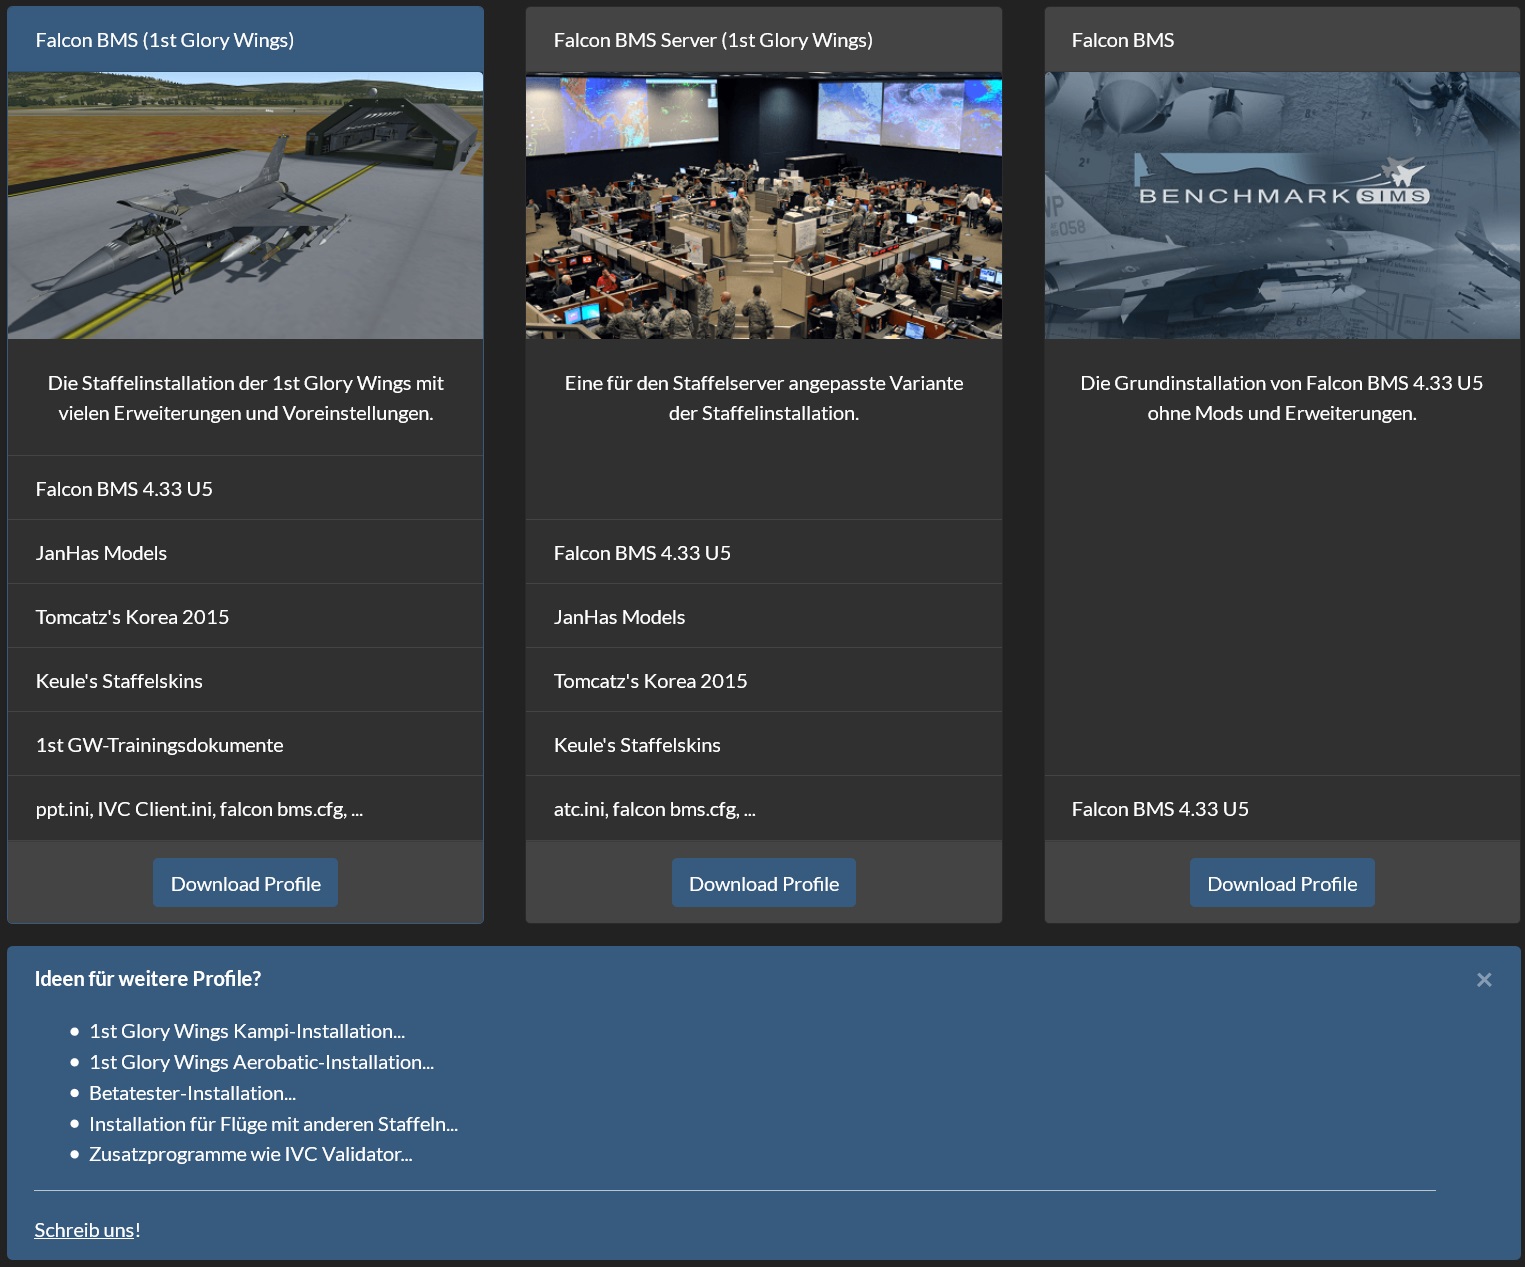Close the 'Ideen für weitere Profile?' alert
This screenshot has height=1267, width=1525.
[1484, 980]
